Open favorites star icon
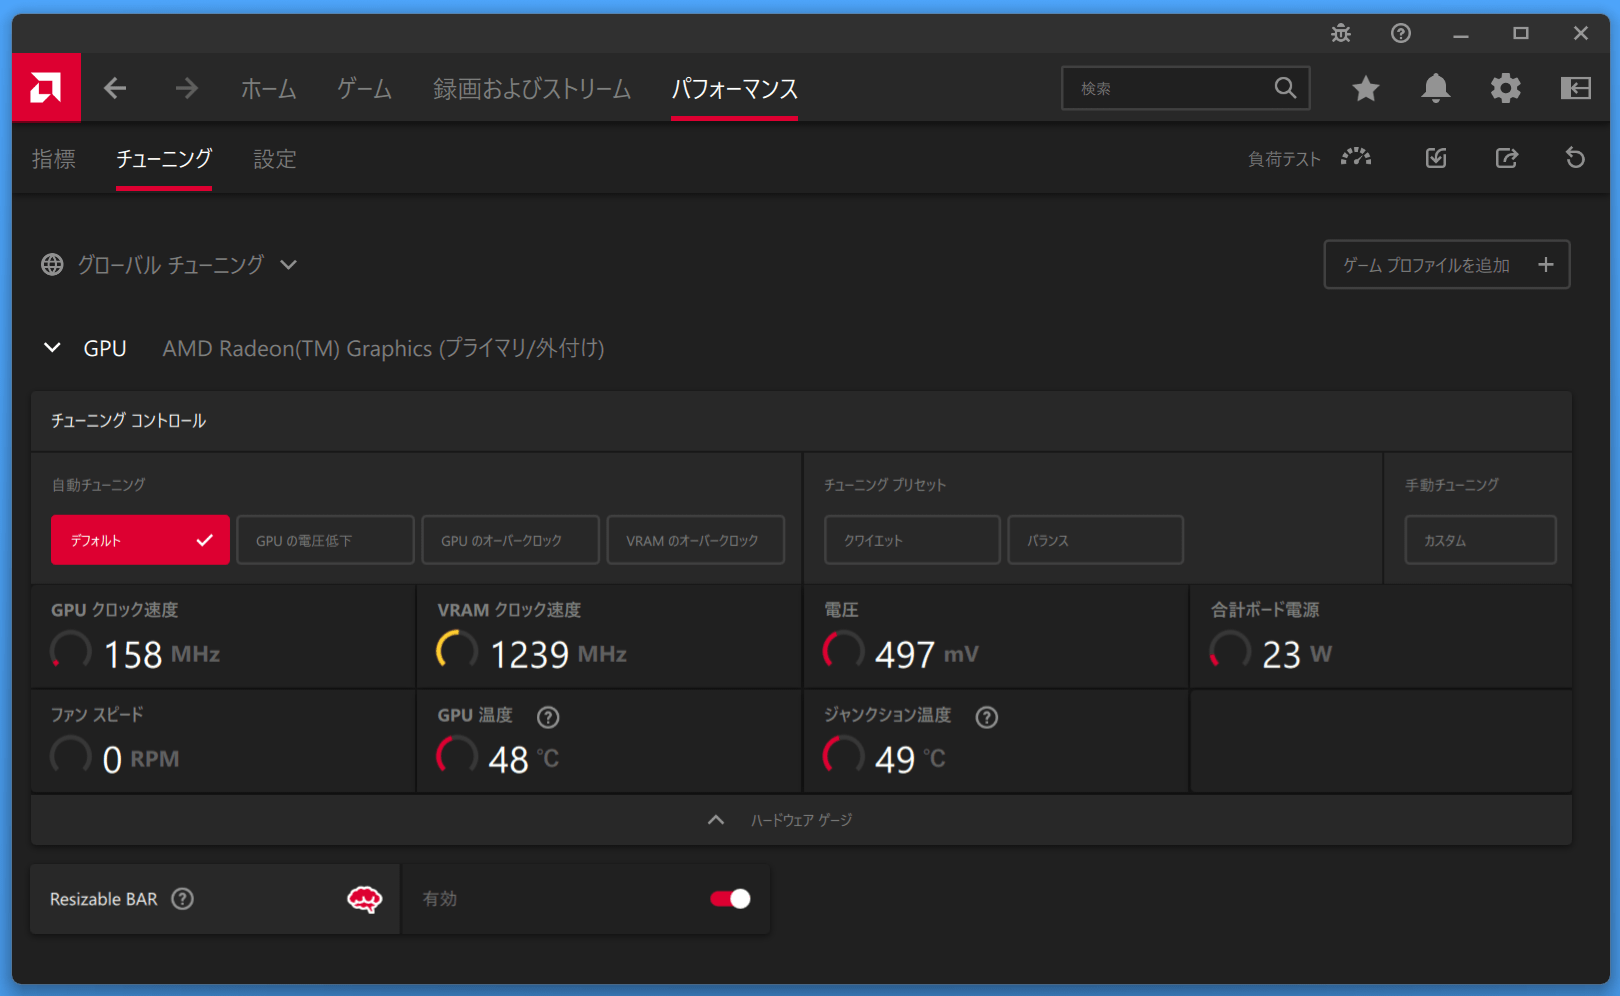The height and width of the screenshot is (996, 1620). pyautogui.click(x=1365, y=89)
